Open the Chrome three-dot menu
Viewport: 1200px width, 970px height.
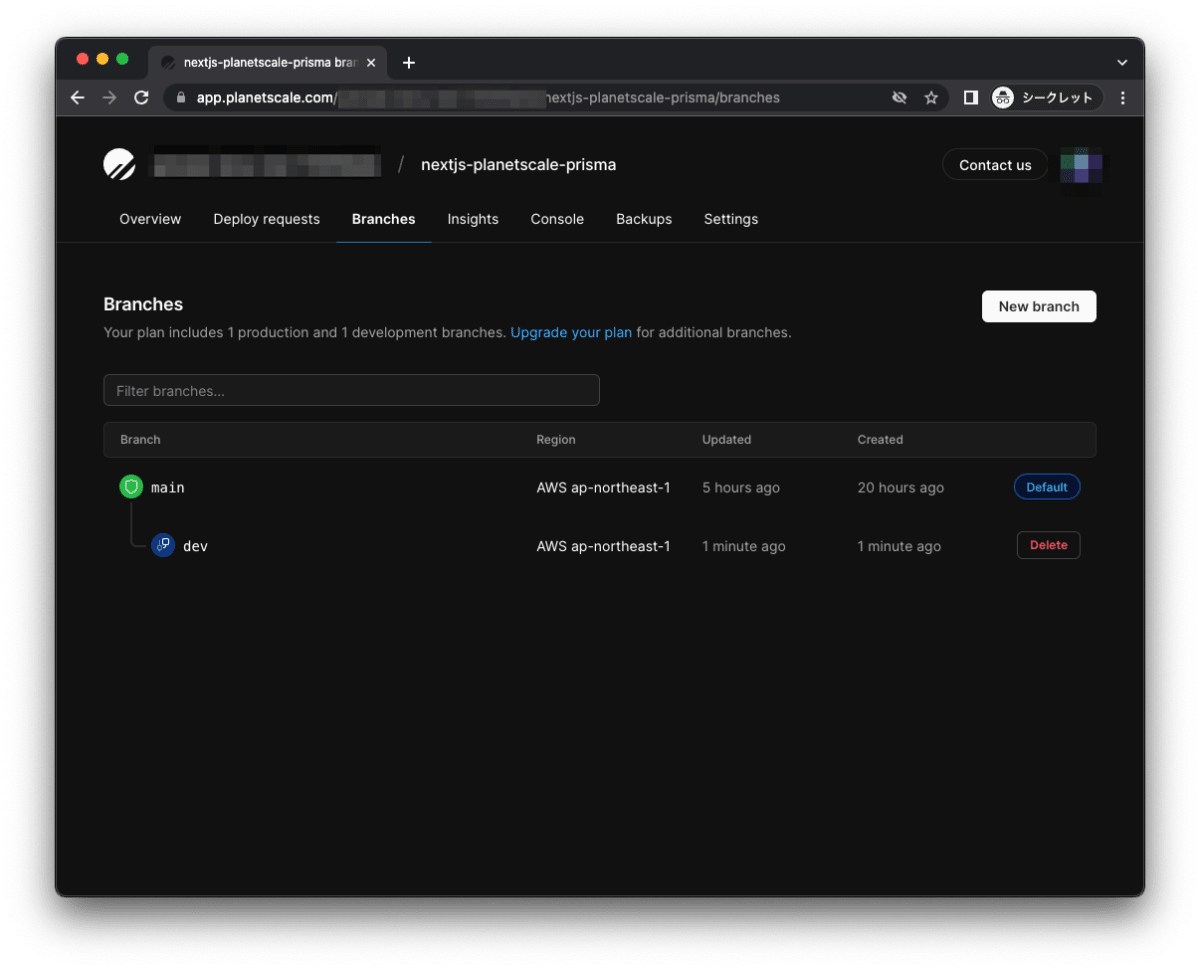pos(1123,98)
